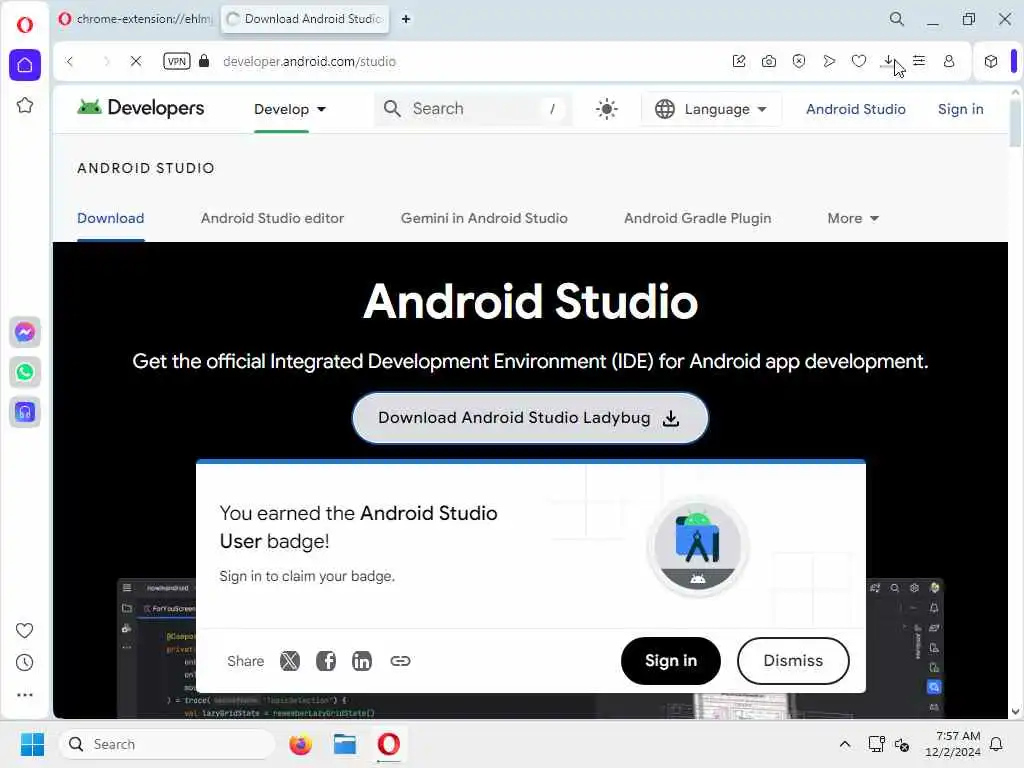1024x768 pixels.
Task: Open the Android Studio header link
Action: click(856, 109)
